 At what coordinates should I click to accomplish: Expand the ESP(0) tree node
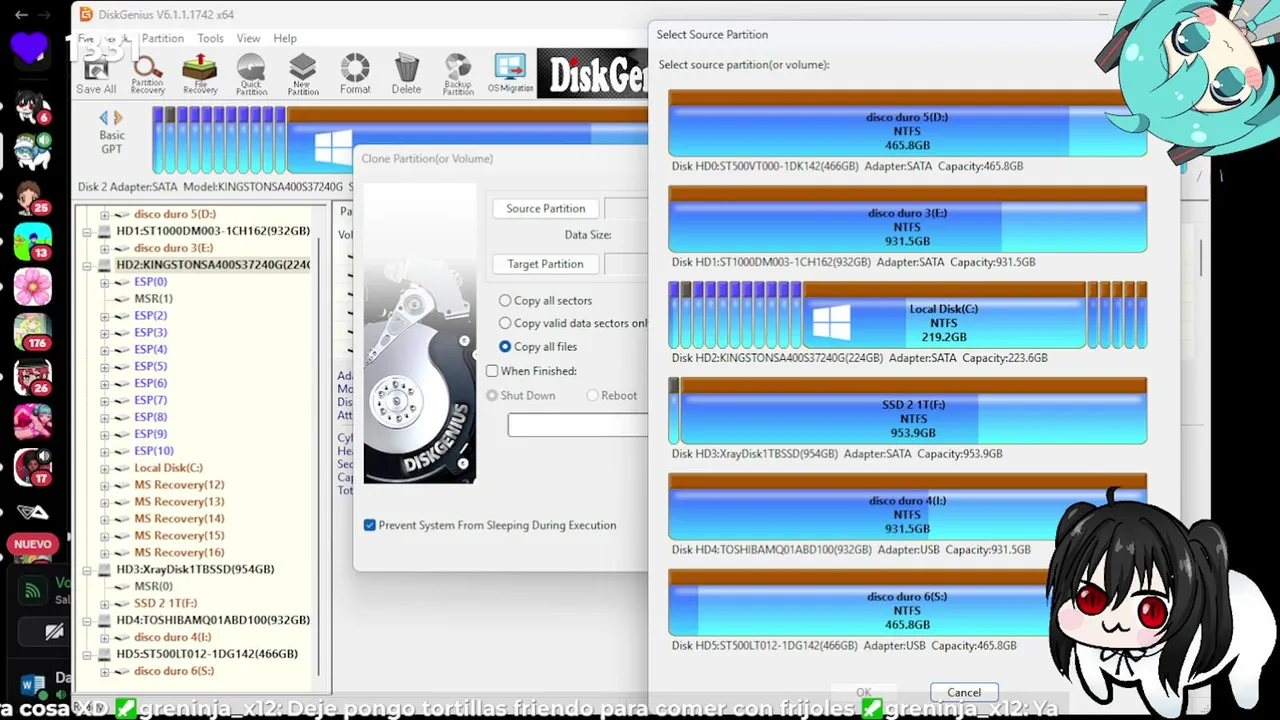coord(104,282)
